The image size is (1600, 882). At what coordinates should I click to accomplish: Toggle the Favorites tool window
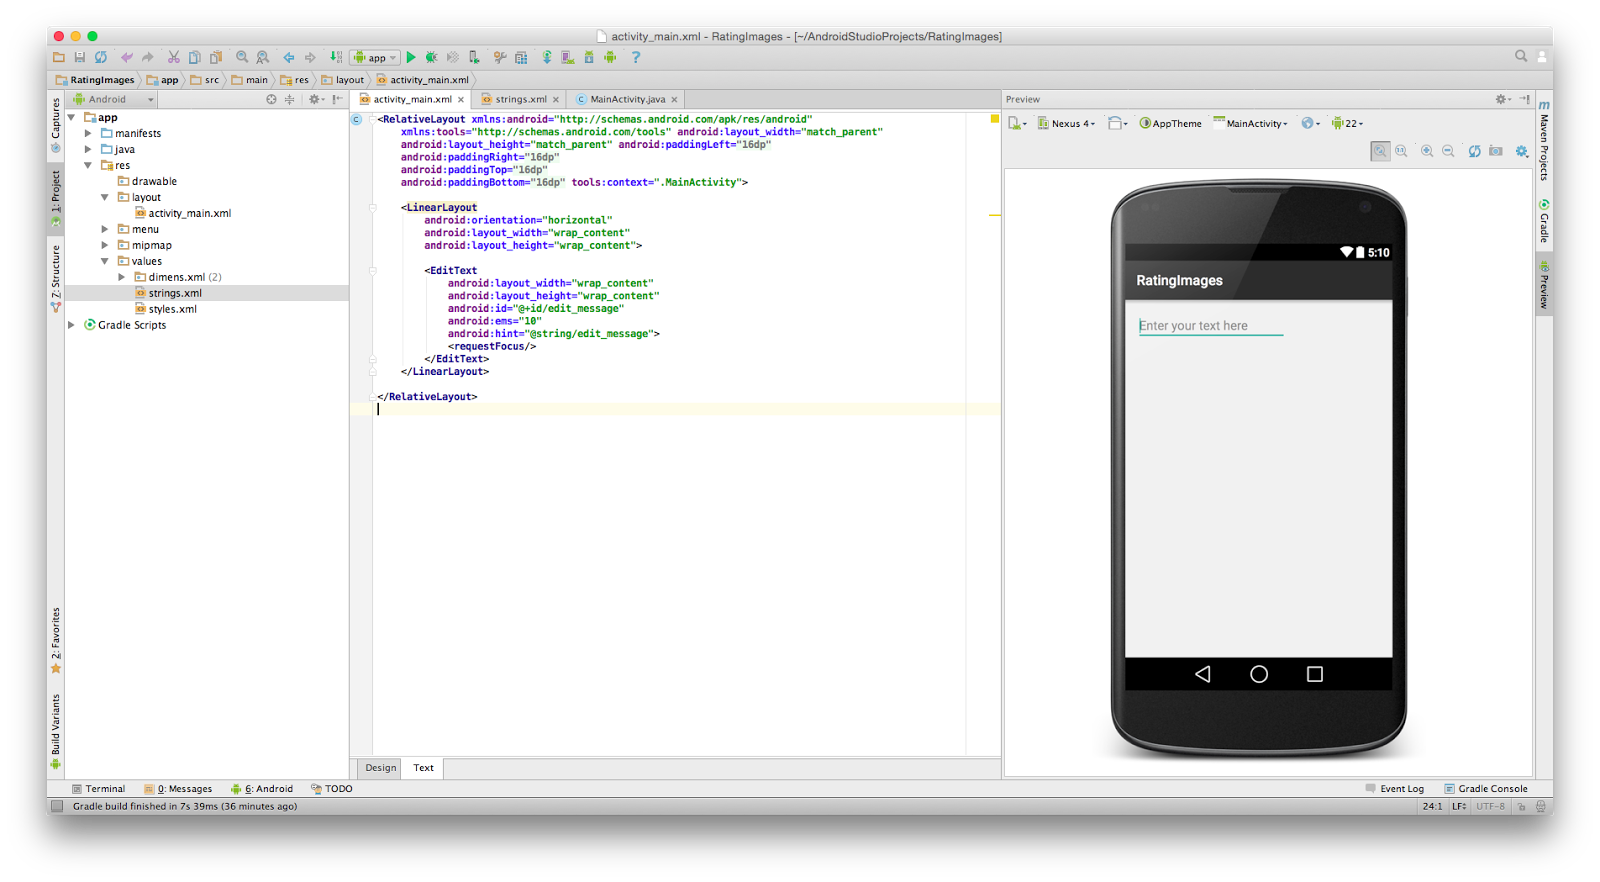56,640
